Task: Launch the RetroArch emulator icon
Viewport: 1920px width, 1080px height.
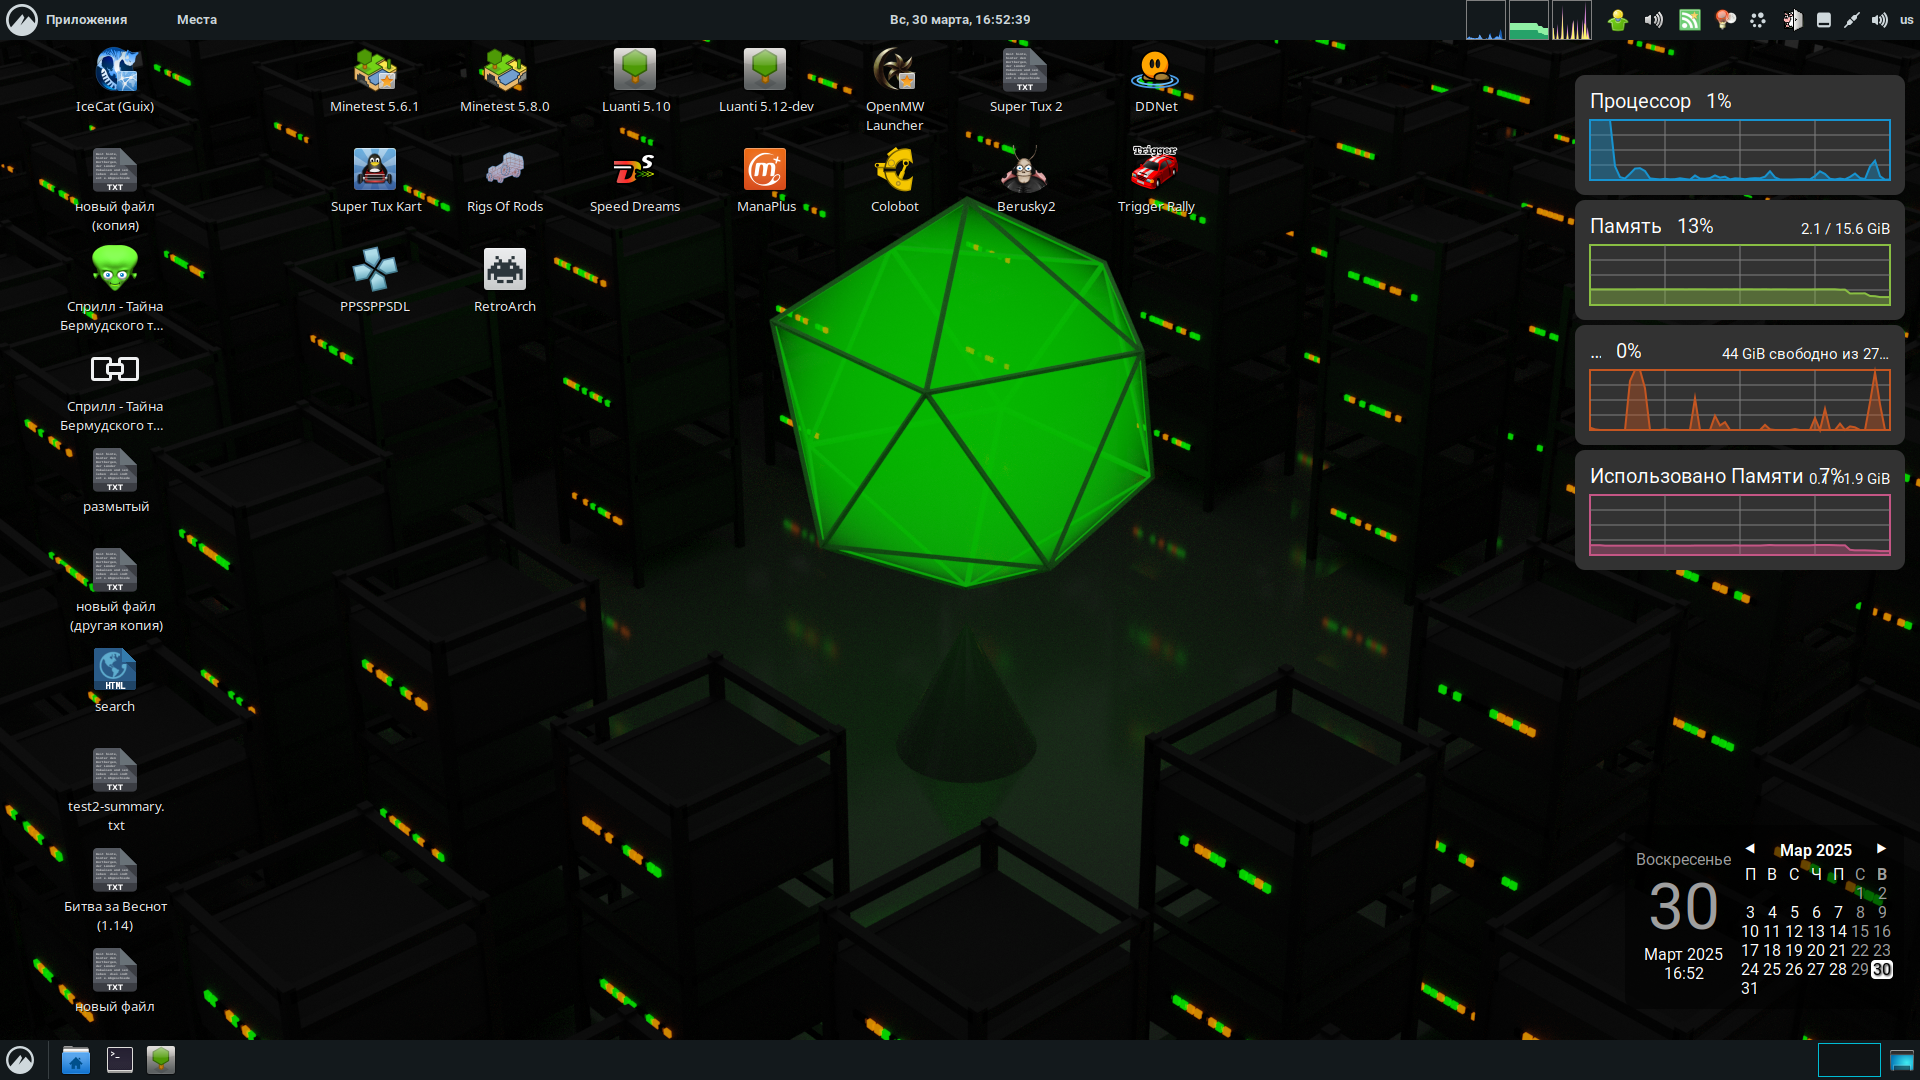Action: [x=504, y=271]
